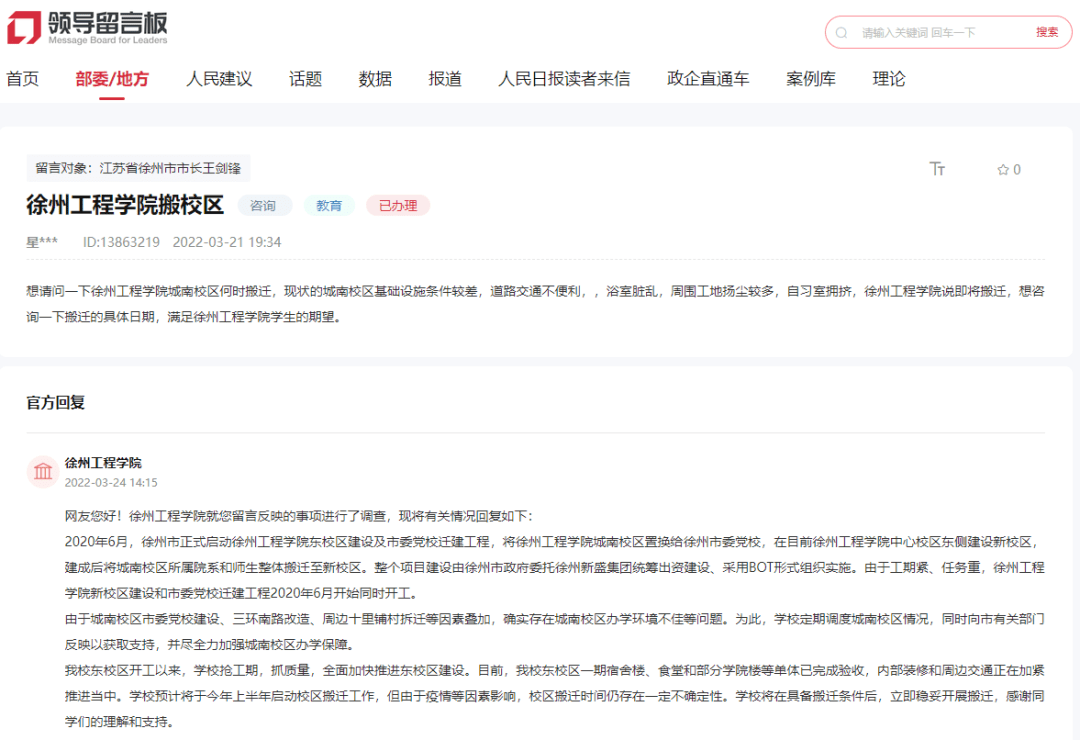This screenshot has width=1080, height=740.
Task: Click the 已办理 status tag
Action: click(398, 205)
